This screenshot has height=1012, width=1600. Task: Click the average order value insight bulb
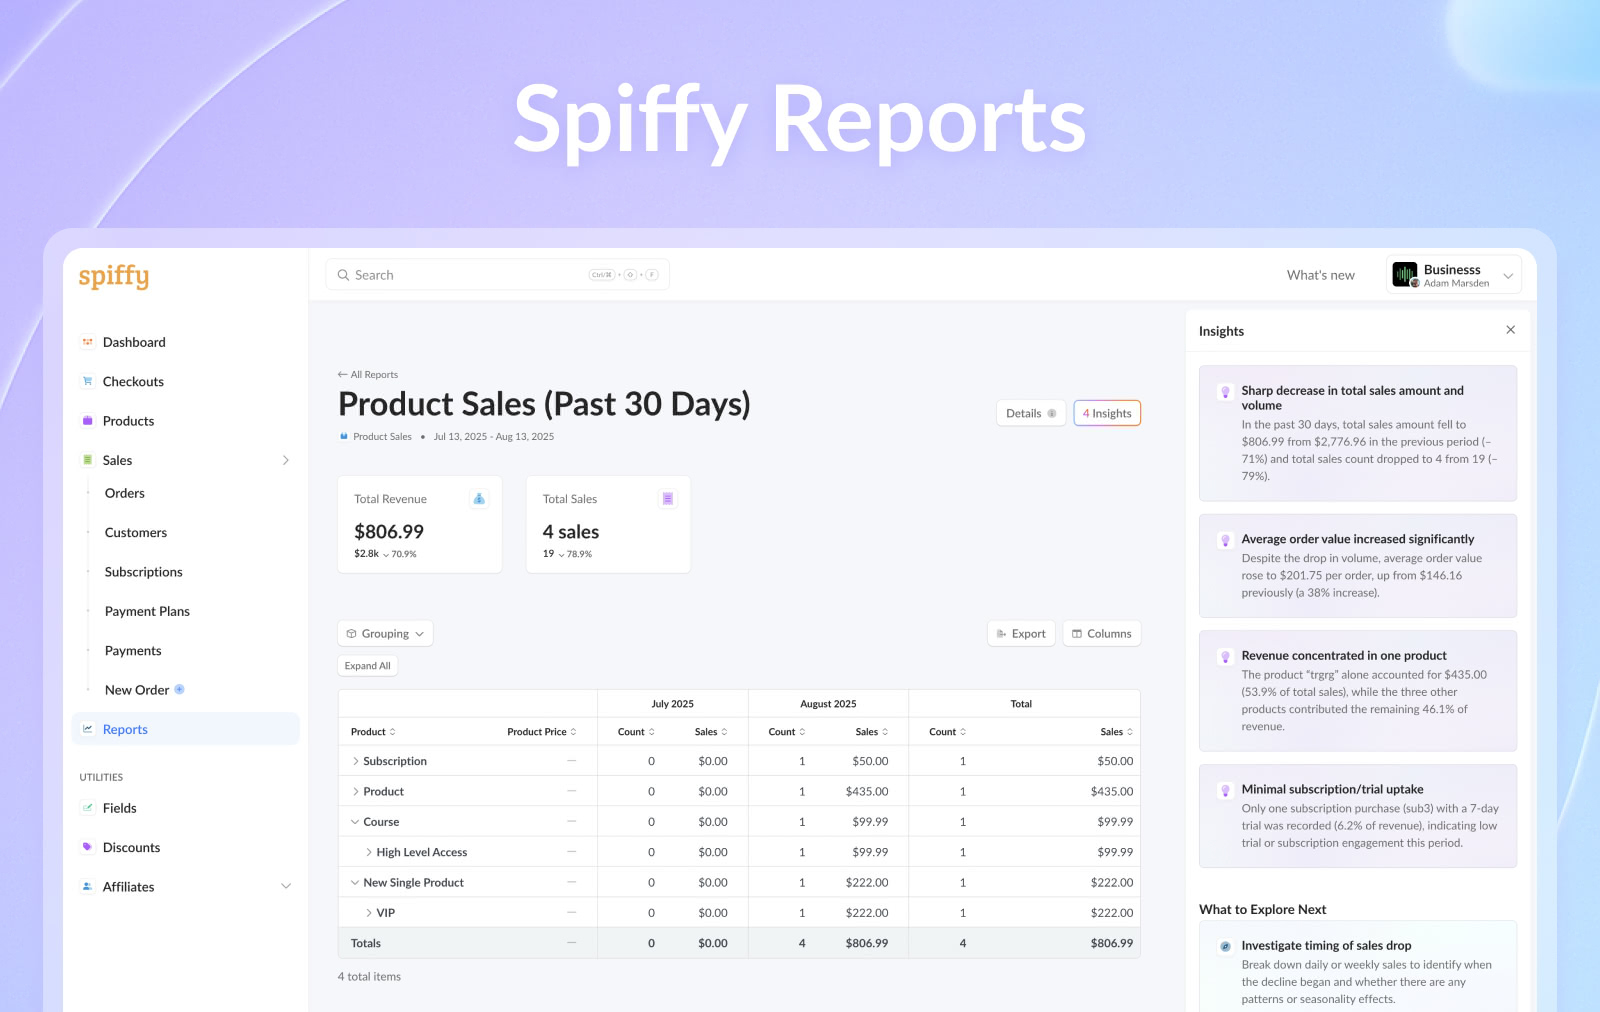tap(1225, 540)
